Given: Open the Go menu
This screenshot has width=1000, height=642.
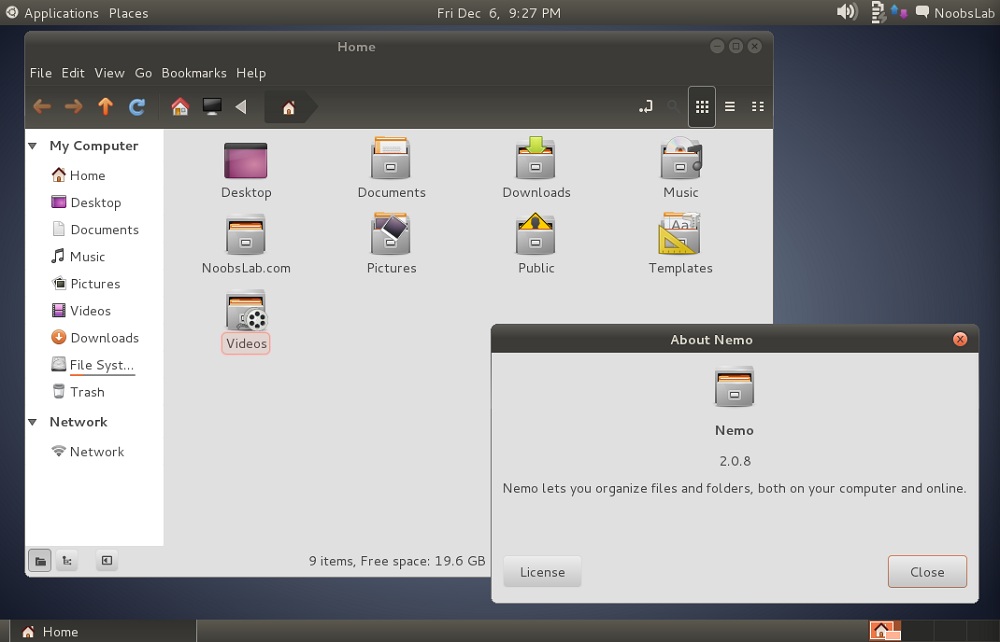Looking at the screenshot, I should point(143,73).
